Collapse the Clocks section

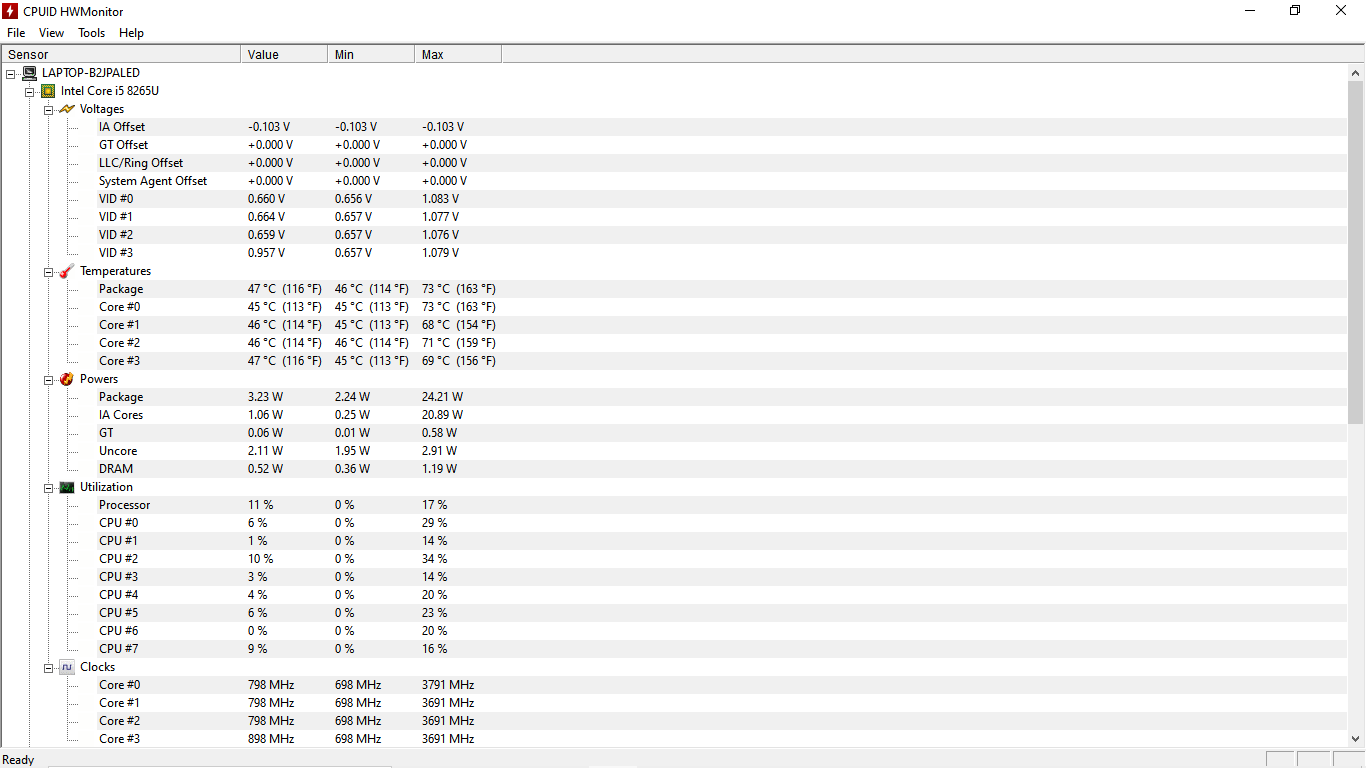[49, 667]
